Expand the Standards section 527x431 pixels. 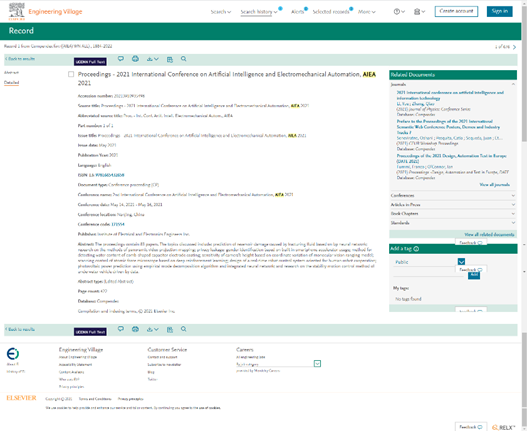pyautogui.click(x=453, y=223)
